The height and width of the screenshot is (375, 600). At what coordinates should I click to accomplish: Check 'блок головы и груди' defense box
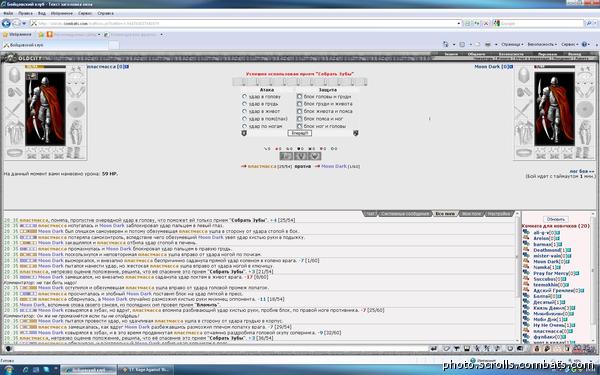[299, 96]
